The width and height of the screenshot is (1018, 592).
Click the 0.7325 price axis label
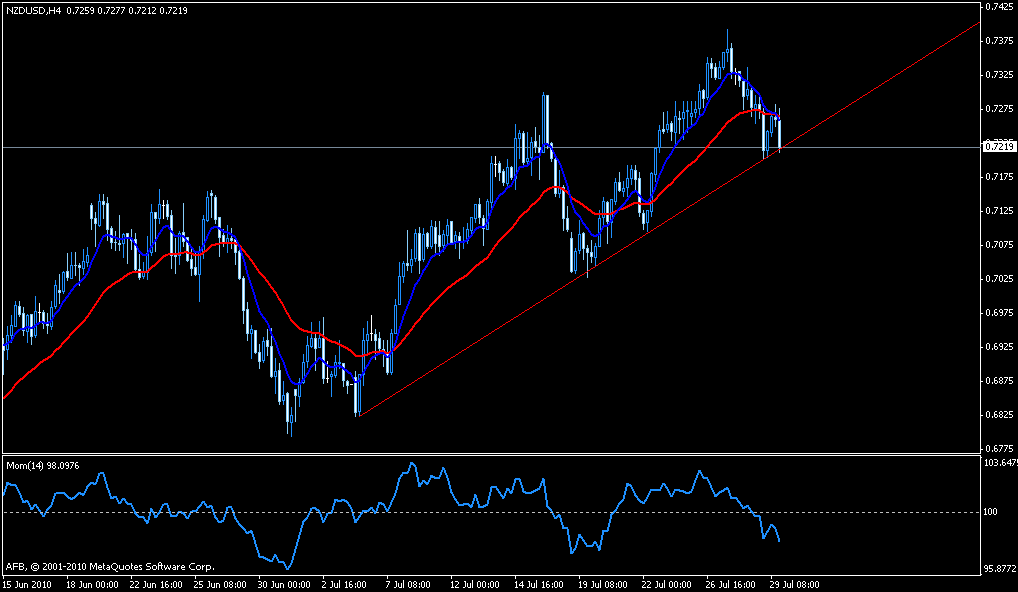click(998, 75)
